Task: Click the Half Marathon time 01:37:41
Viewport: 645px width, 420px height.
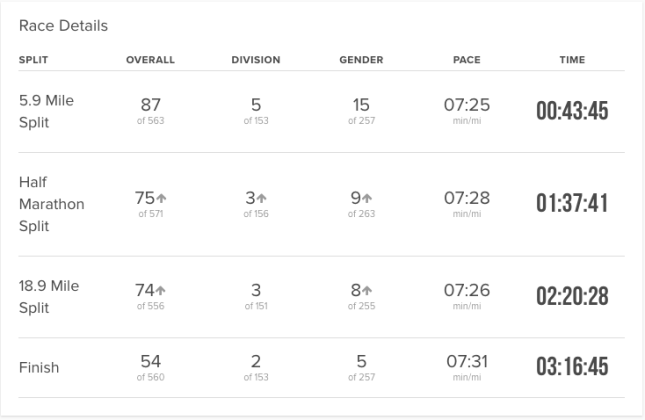Action: (x=572, y=204)
